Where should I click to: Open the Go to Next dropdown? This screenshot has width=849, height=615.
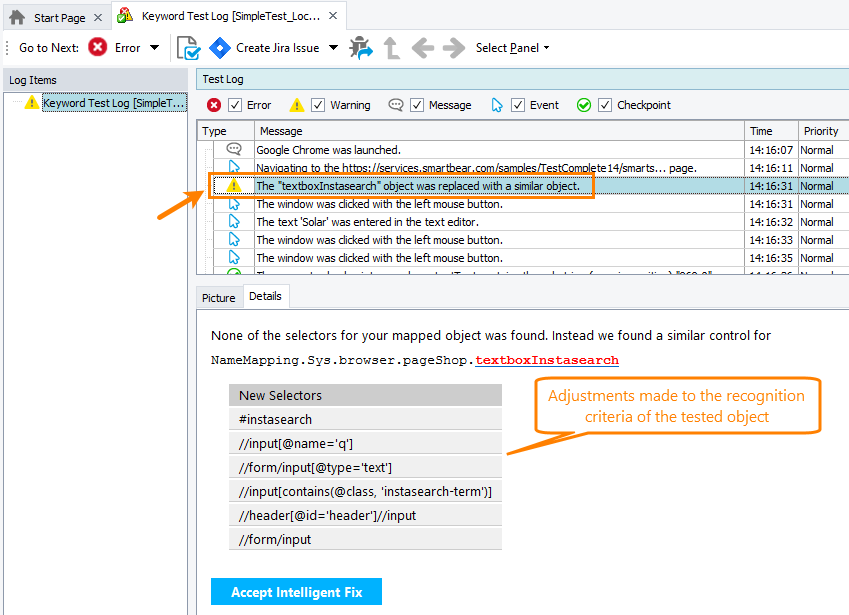click(x=155, y=47)
